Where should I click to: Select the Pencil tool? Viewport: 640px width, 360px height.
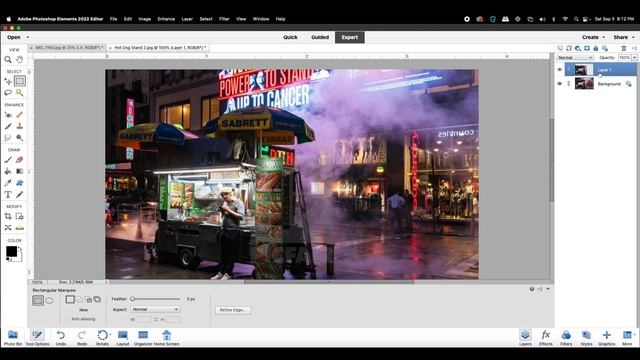[x=20, y=195]
